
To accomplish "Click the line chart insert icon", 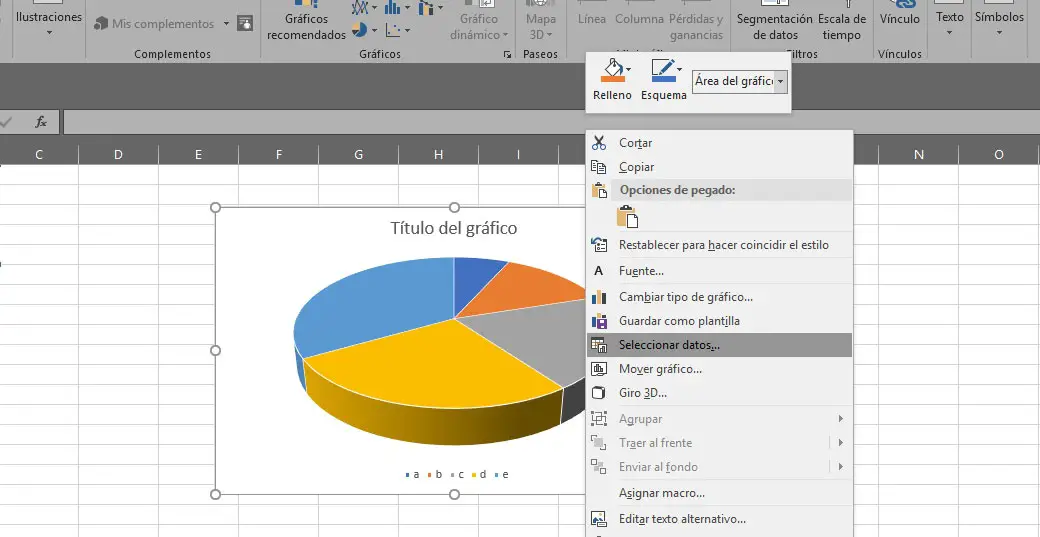I will pos(360,7).
